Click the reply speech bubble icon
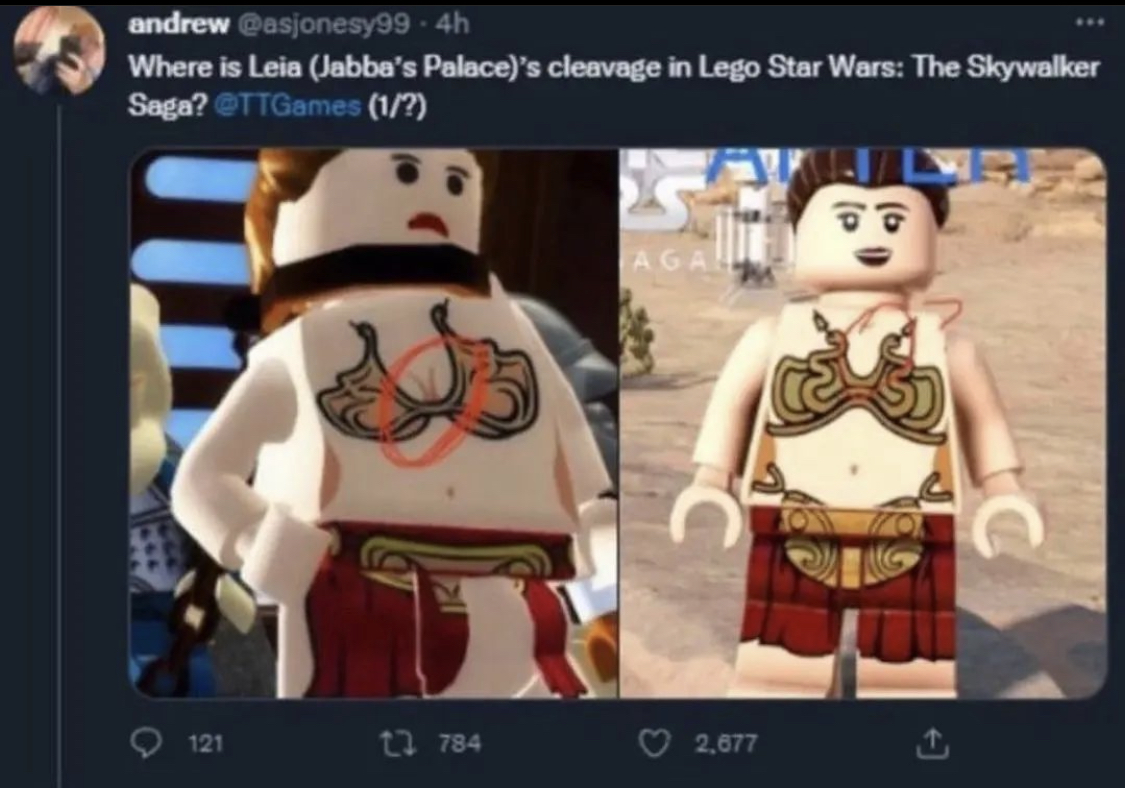Viewport: 1125px width, 788px height. pos(147,744)
